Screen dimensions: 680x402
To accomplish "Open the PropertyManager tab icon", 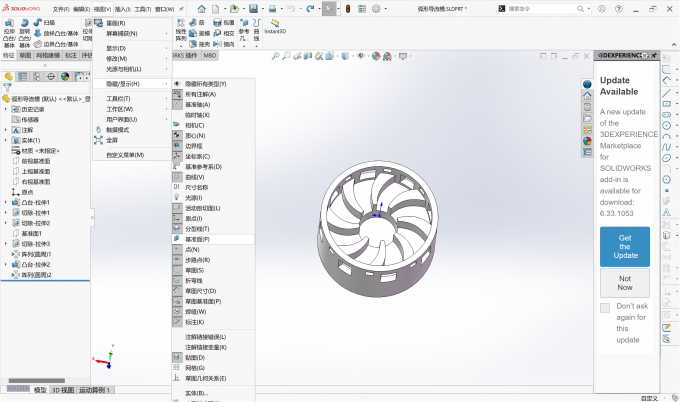I will pos(23,77).
